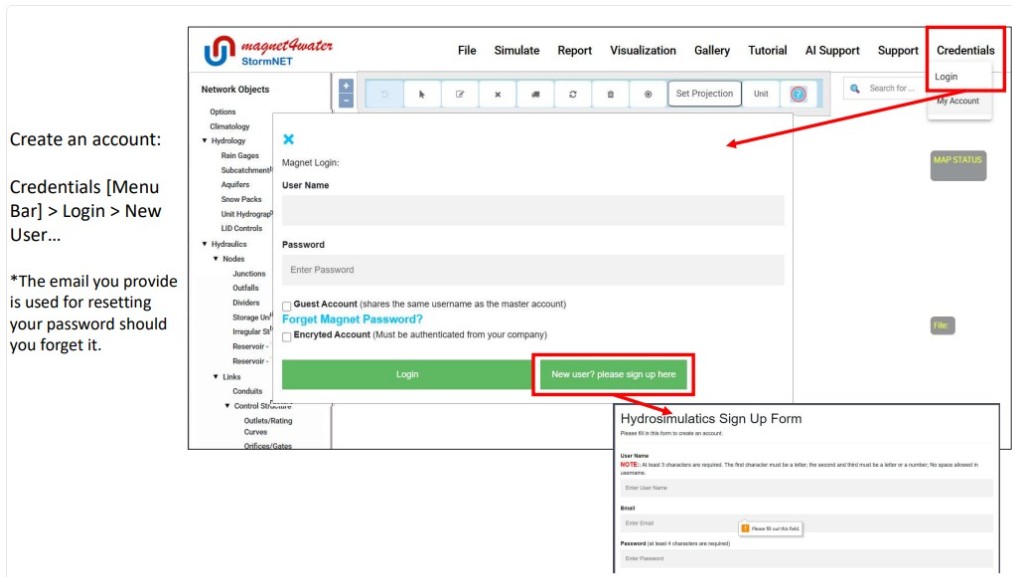Tick the Guest Account checkbox
This screenshot has height=577, width=1012.
(287, 306)
